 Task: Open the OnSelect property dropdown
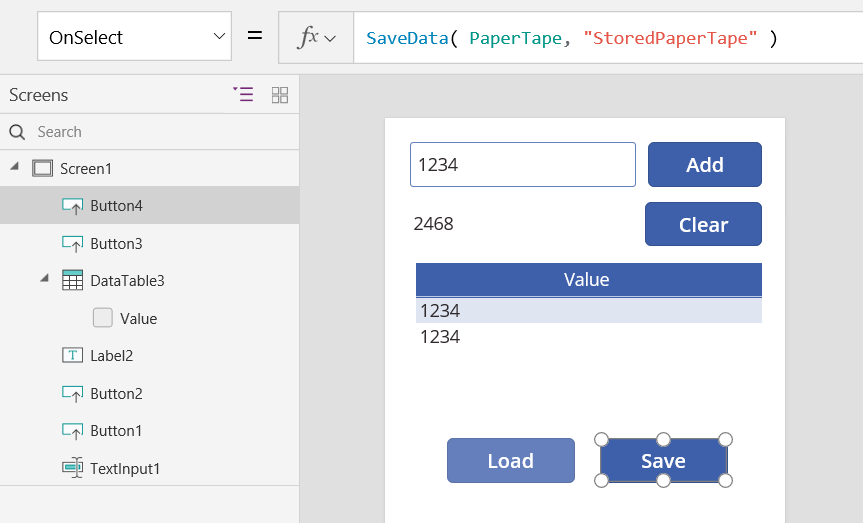click(134, 36)
